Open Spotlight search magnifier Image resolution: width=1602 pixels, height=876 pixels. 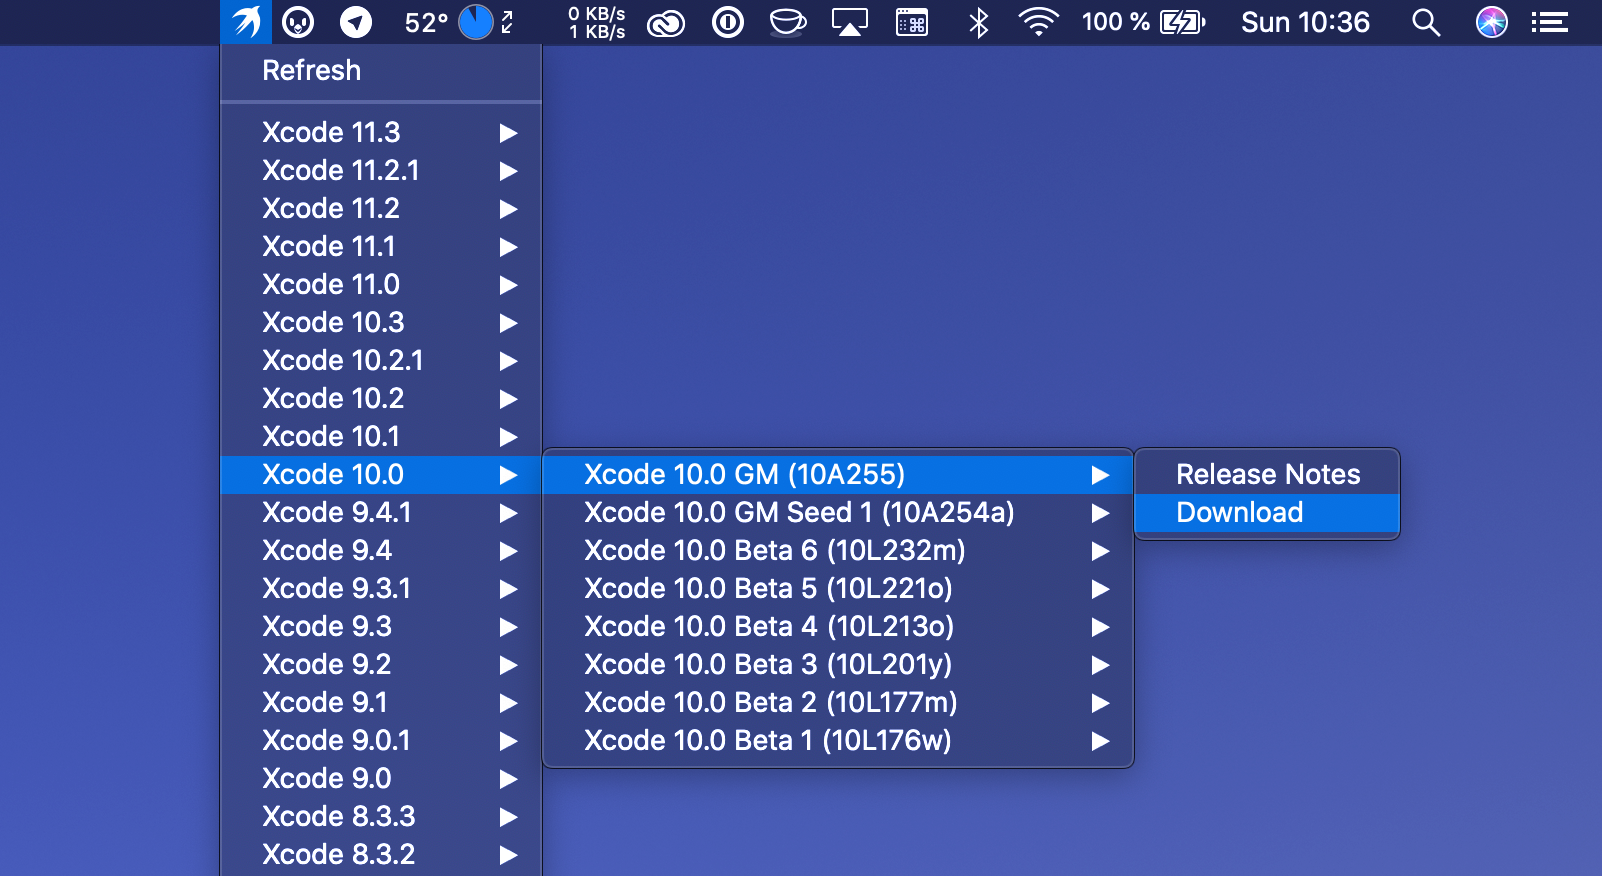tap(1426, 22)
